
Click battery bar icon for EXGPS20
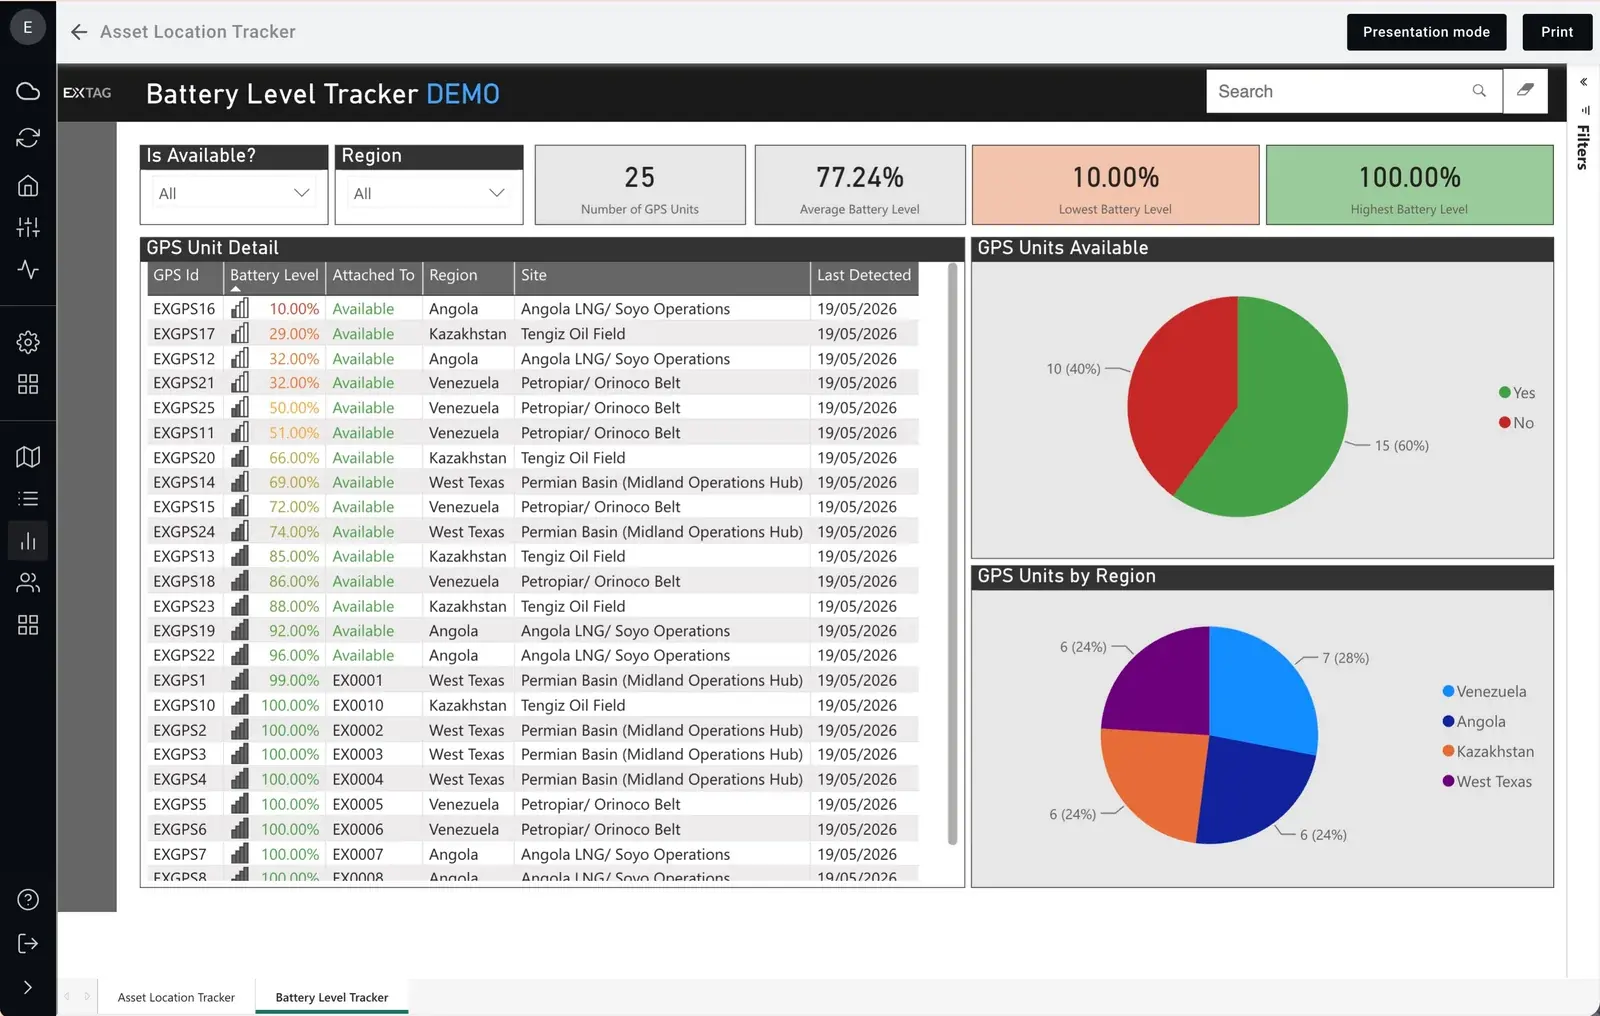point(240,457)
